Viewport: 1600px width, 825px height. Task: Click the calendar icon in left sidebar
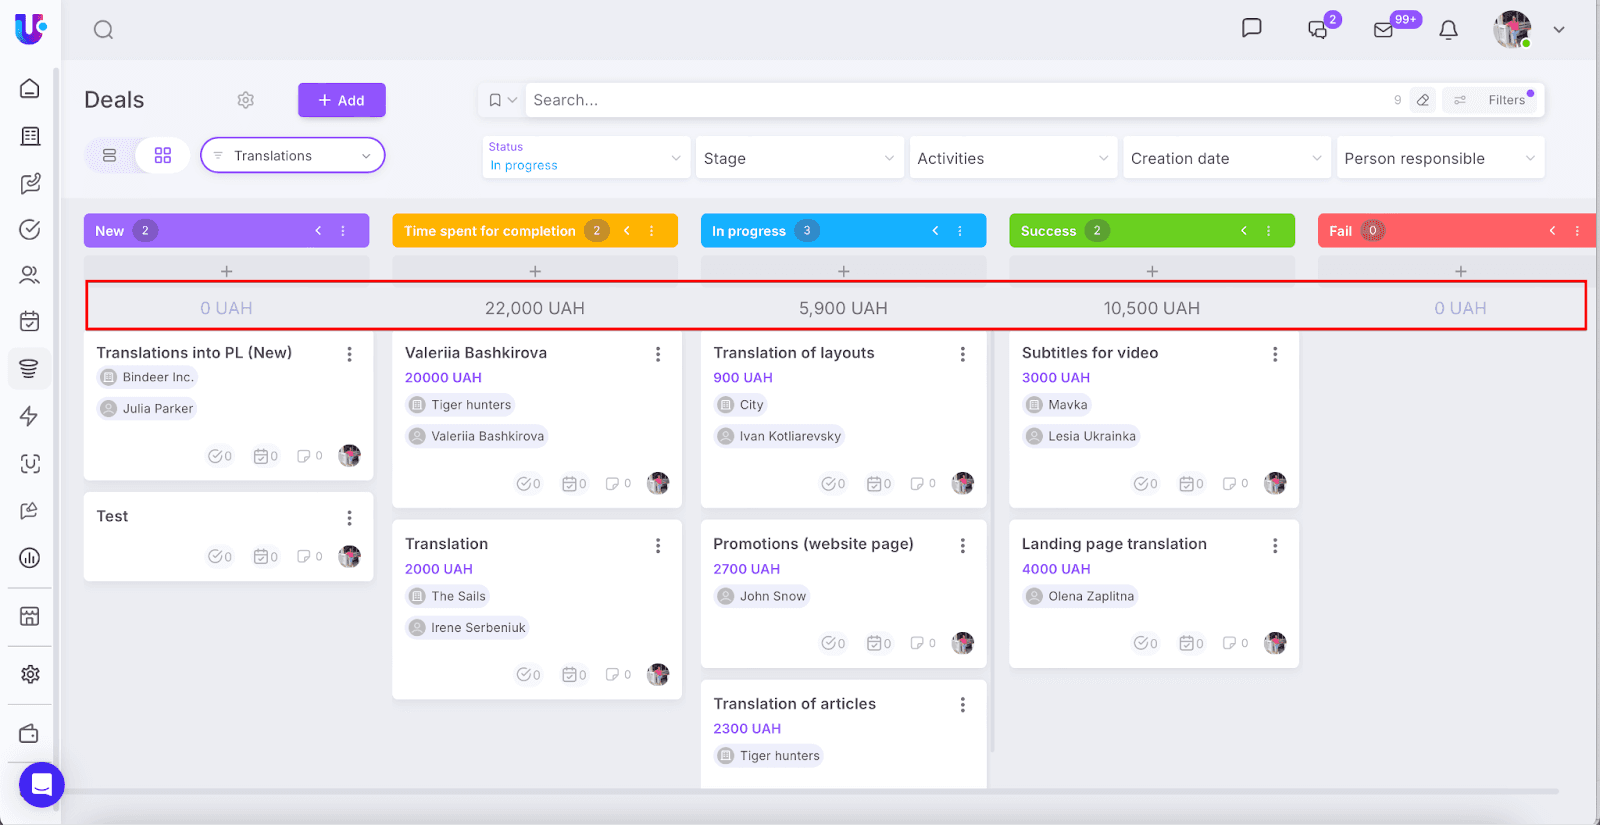30,321
